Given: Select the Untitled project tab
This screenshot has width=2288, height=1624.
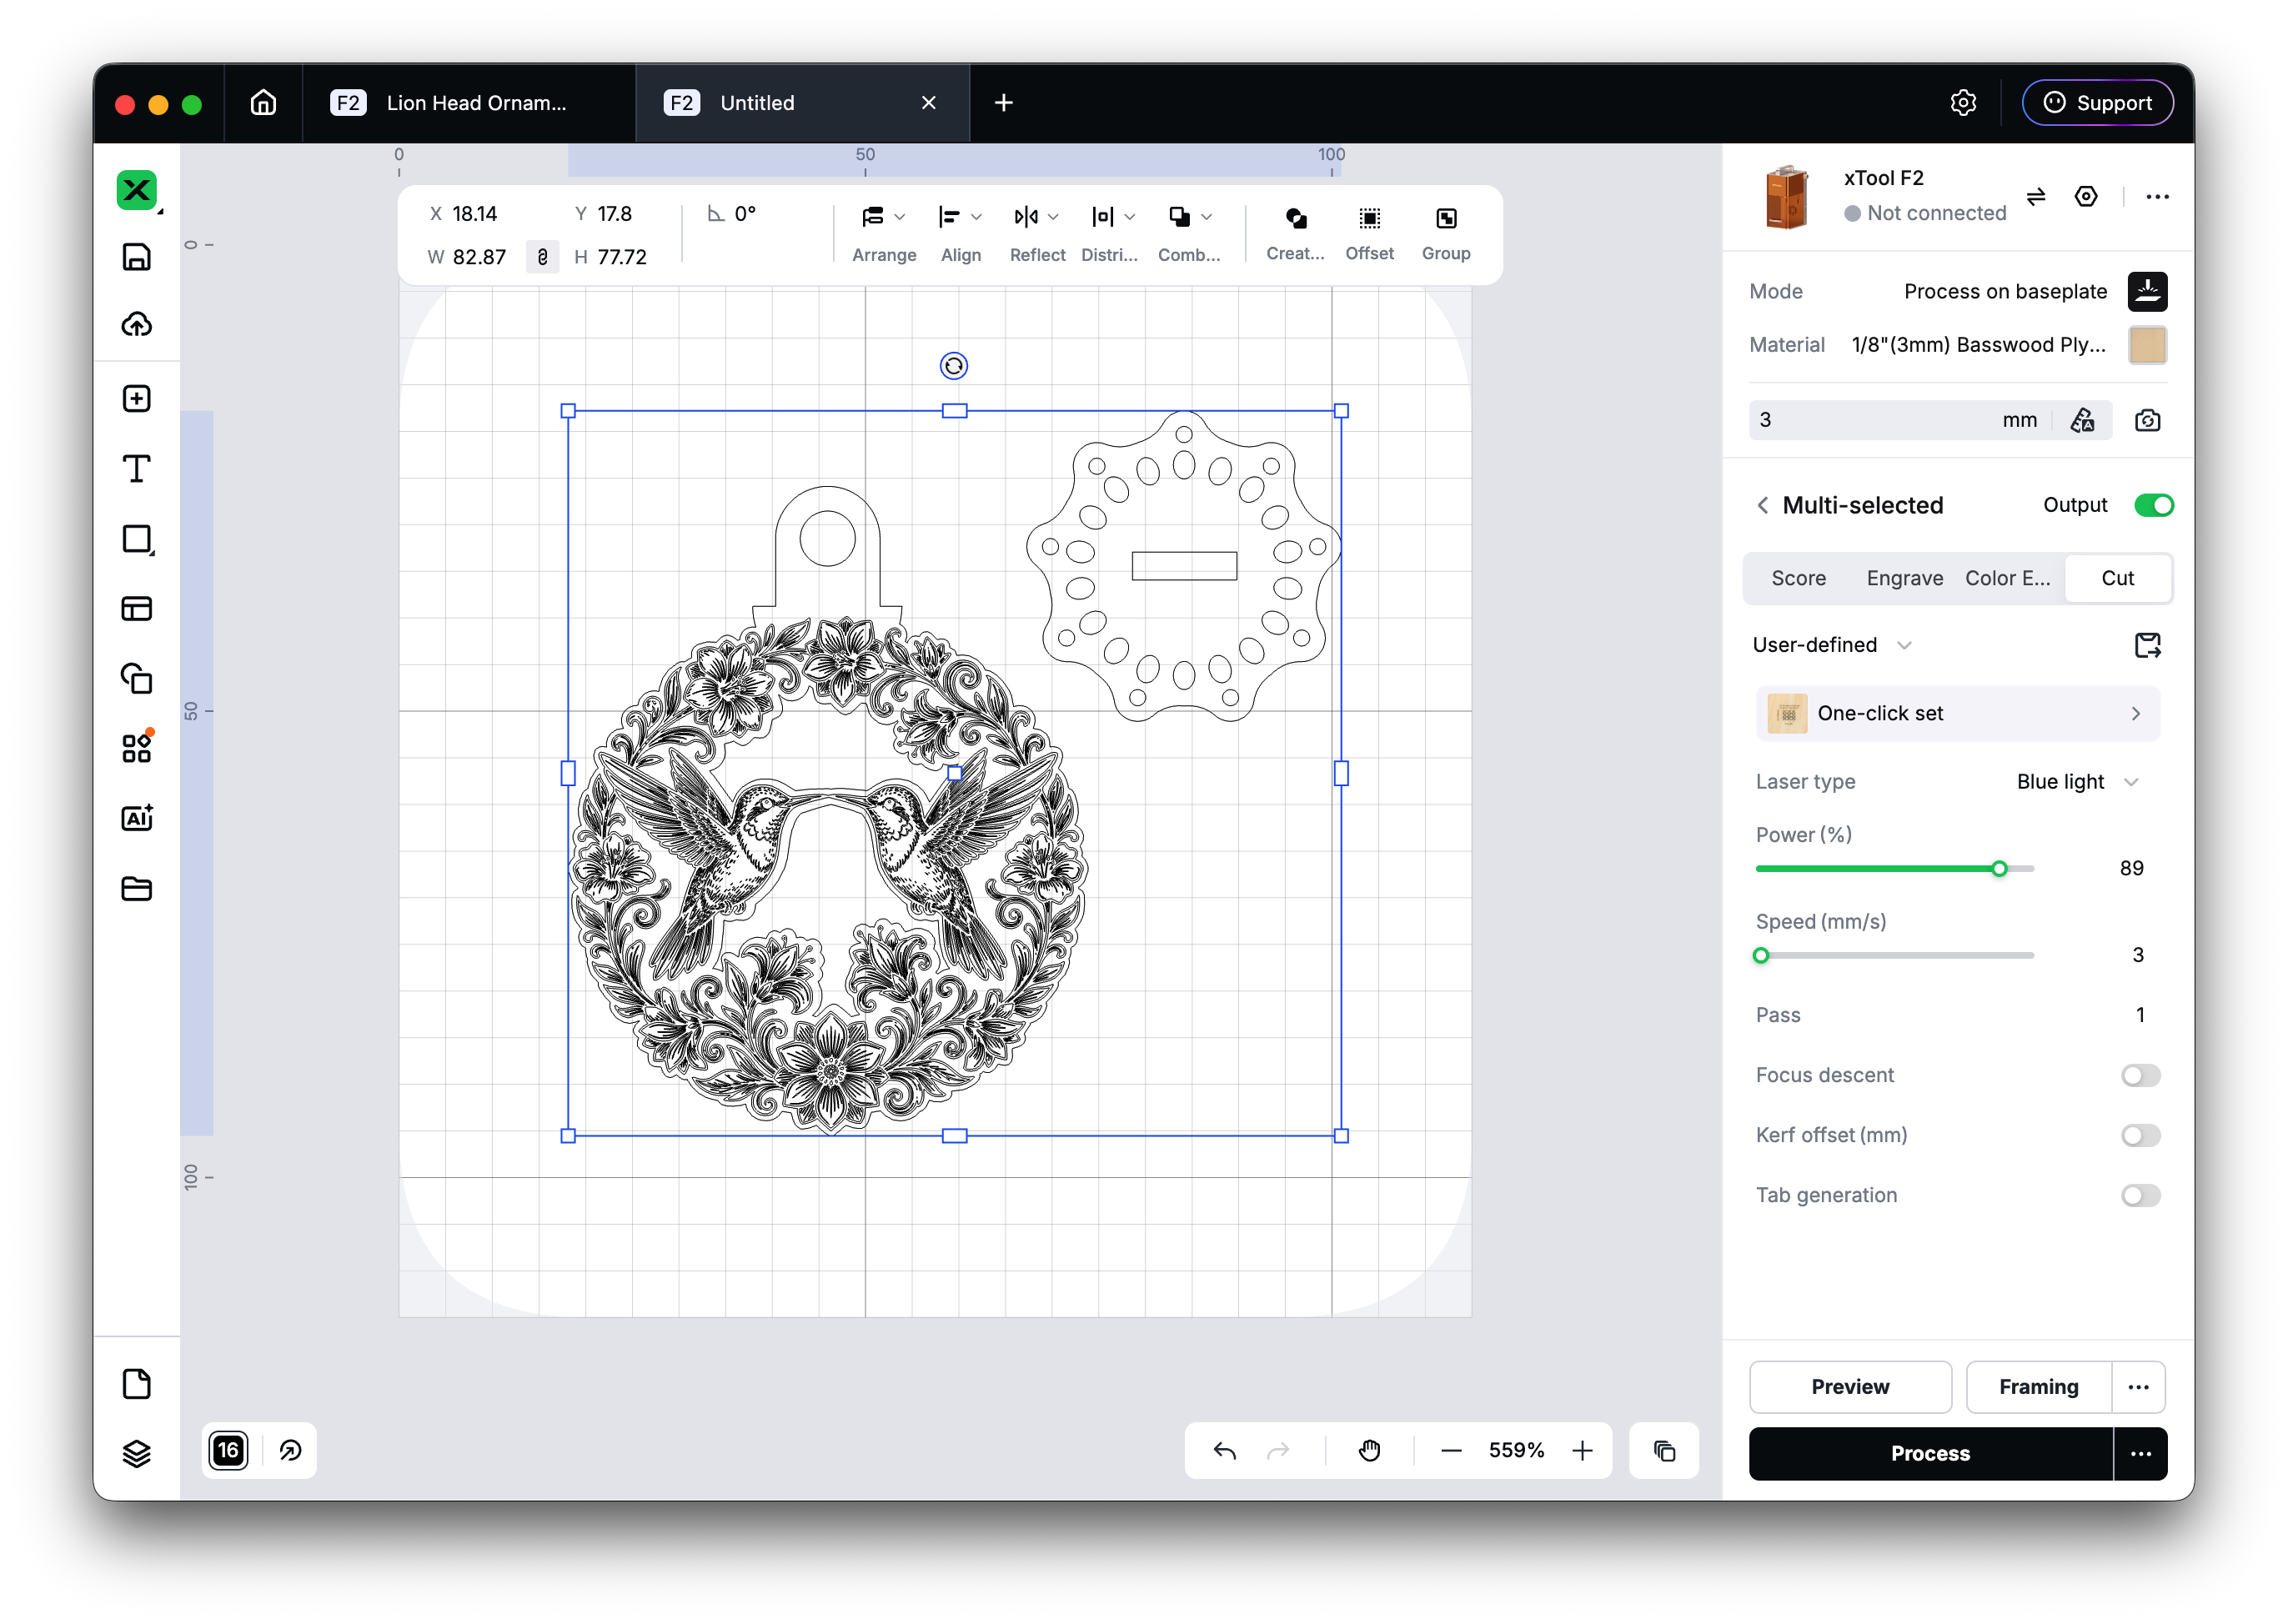Looking at the screenshot, I should pos(801,103).
